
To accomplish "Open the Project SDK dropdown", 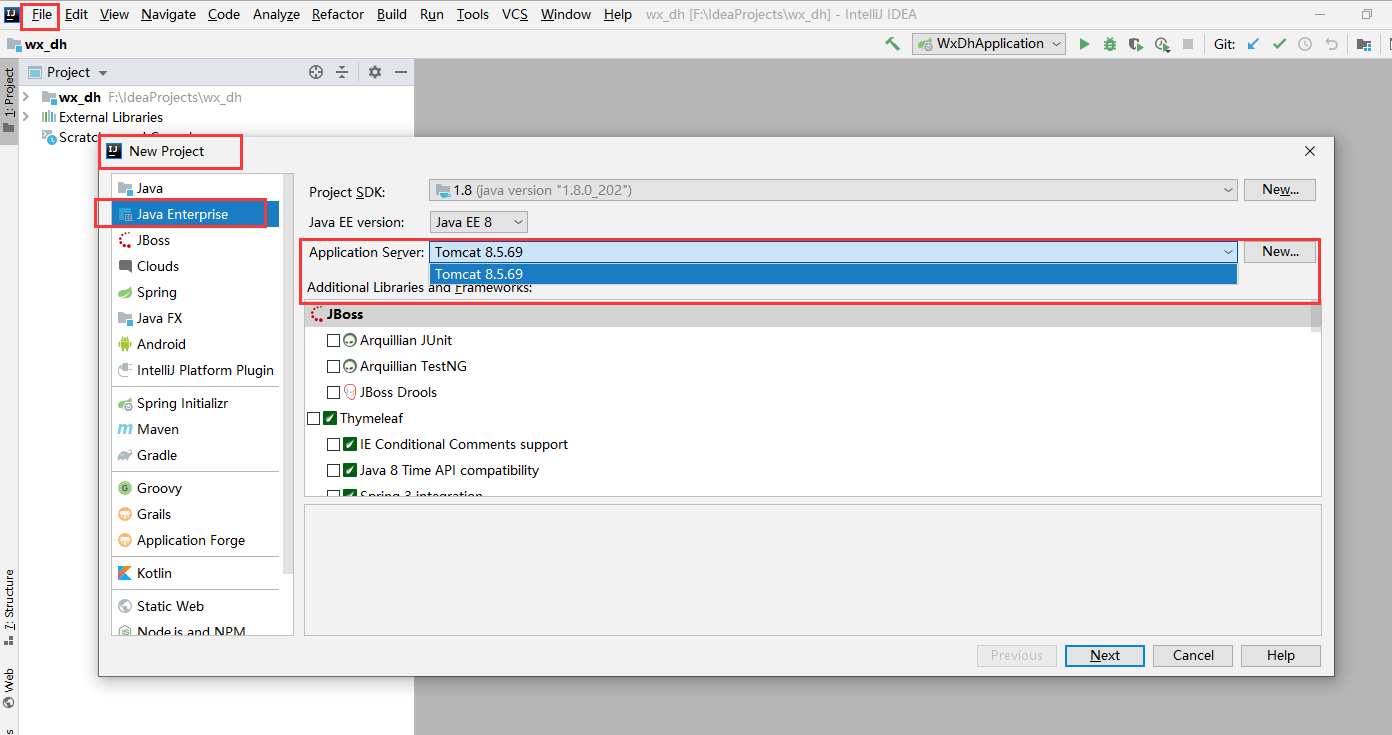I will (x=833, y=190).
